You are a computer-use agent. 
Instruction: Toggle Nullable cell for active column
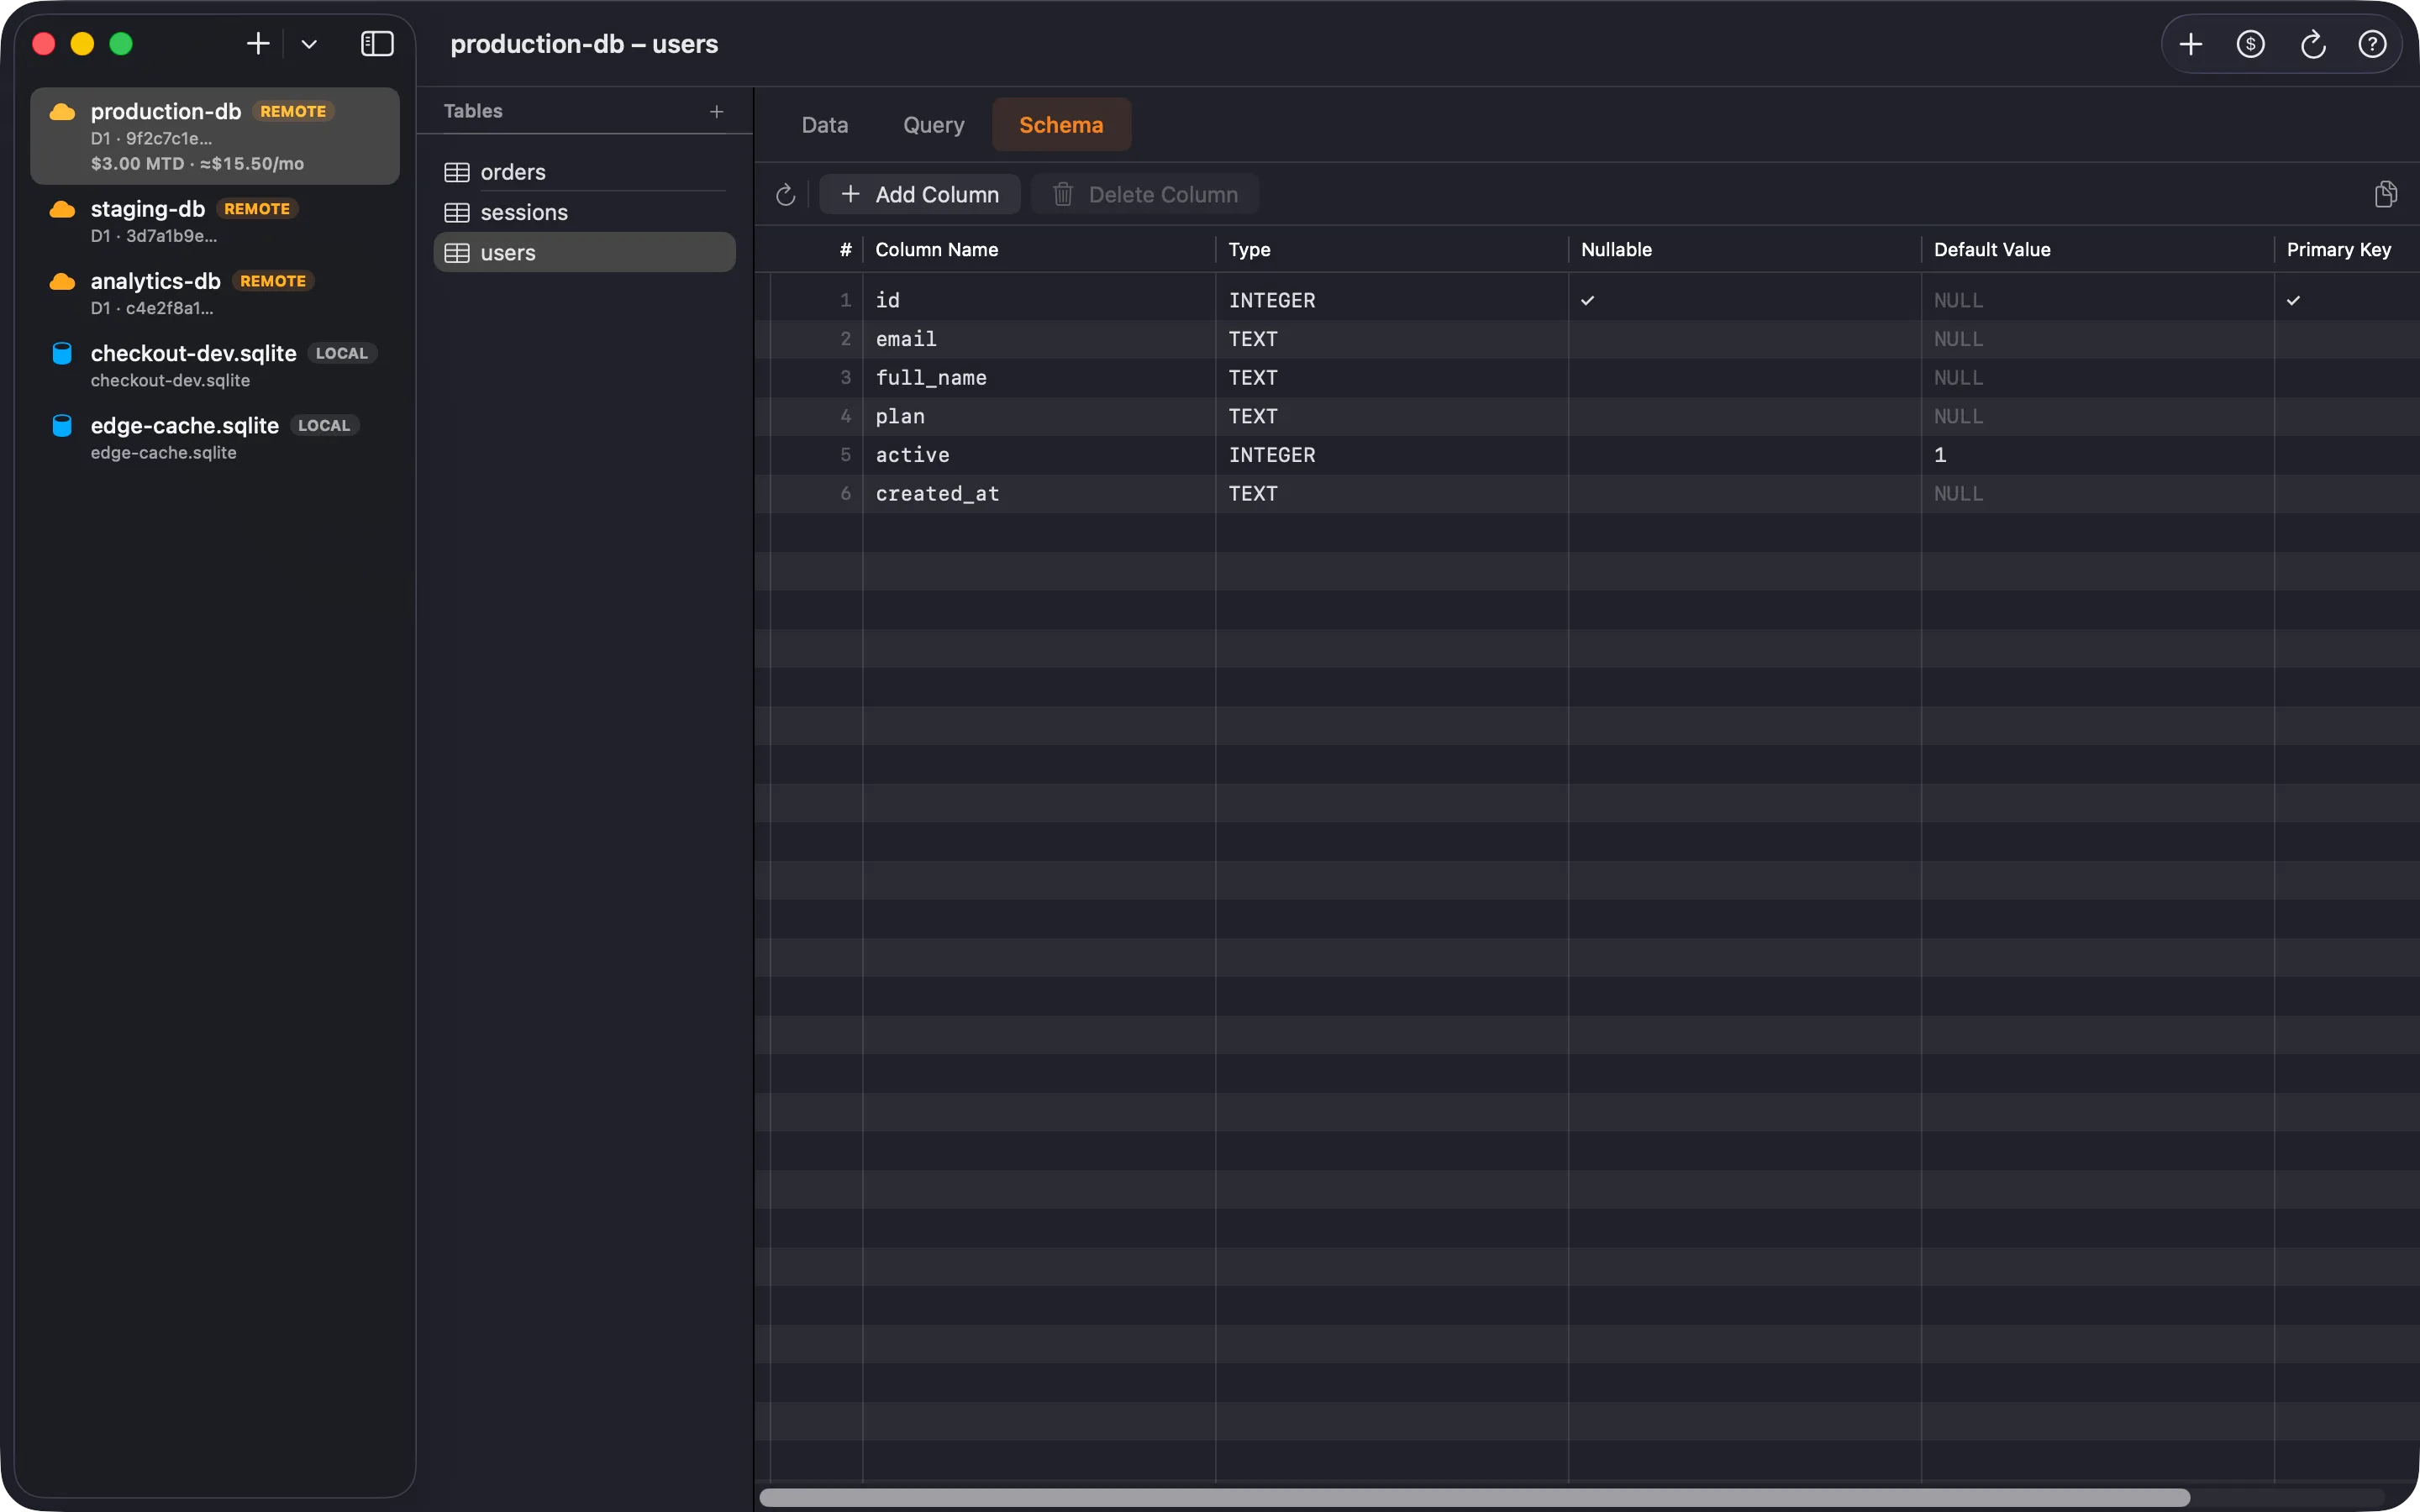[x=1744, y=455]
